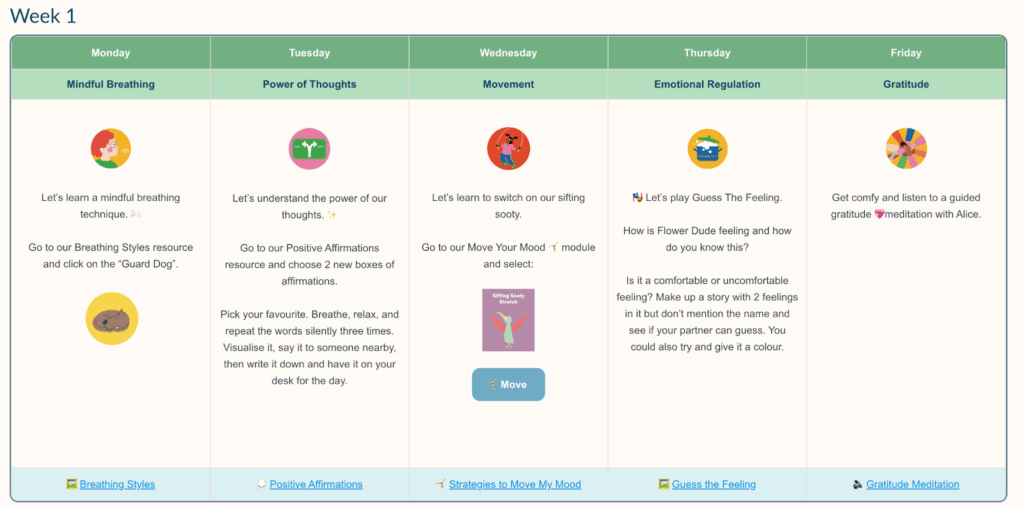Select the Friday column header

point(906,53)
